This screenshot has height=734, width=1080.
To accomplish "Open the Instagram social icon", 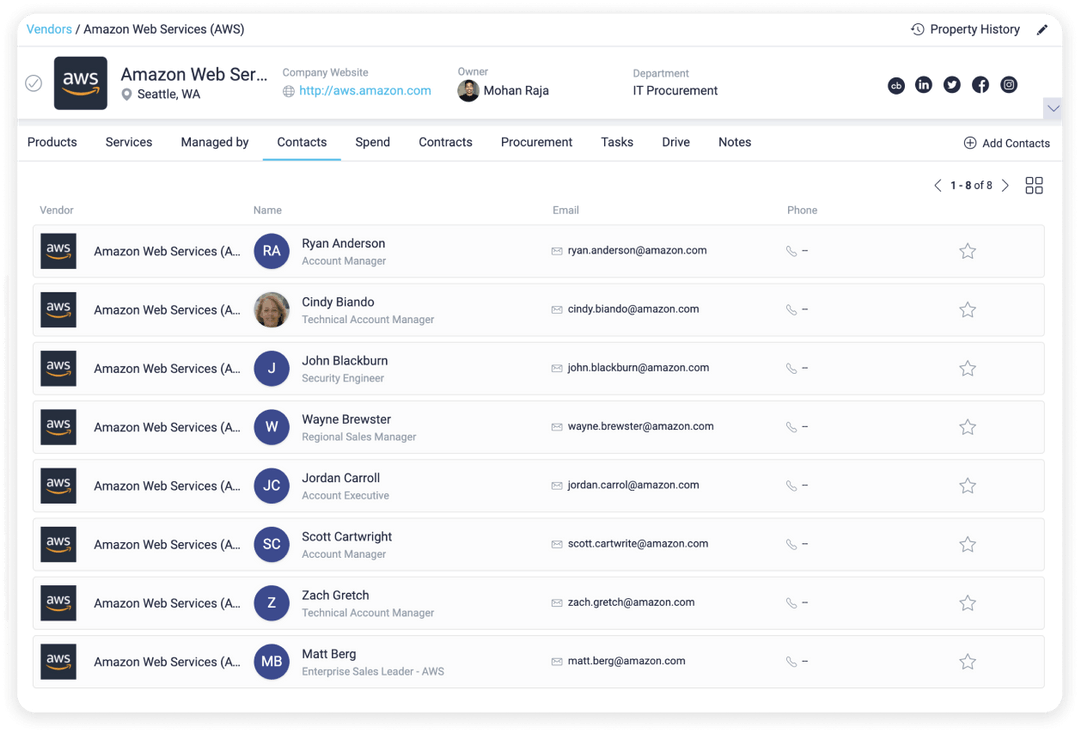I will (1008, 85).
